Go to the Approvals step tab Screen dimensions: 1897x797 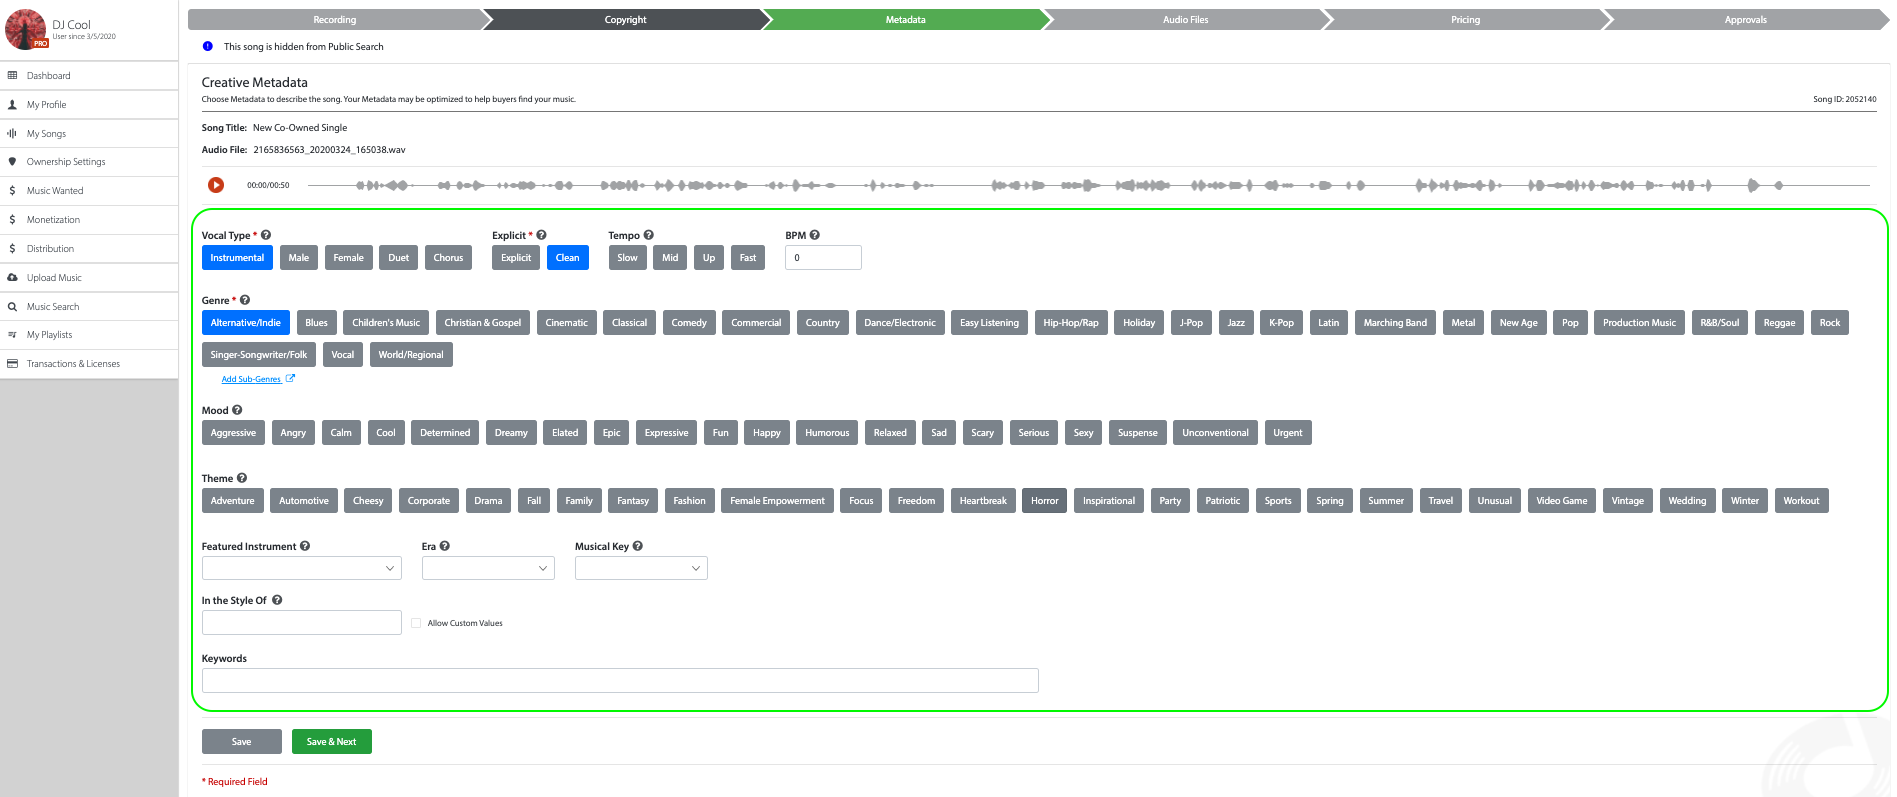[1746, 20]
